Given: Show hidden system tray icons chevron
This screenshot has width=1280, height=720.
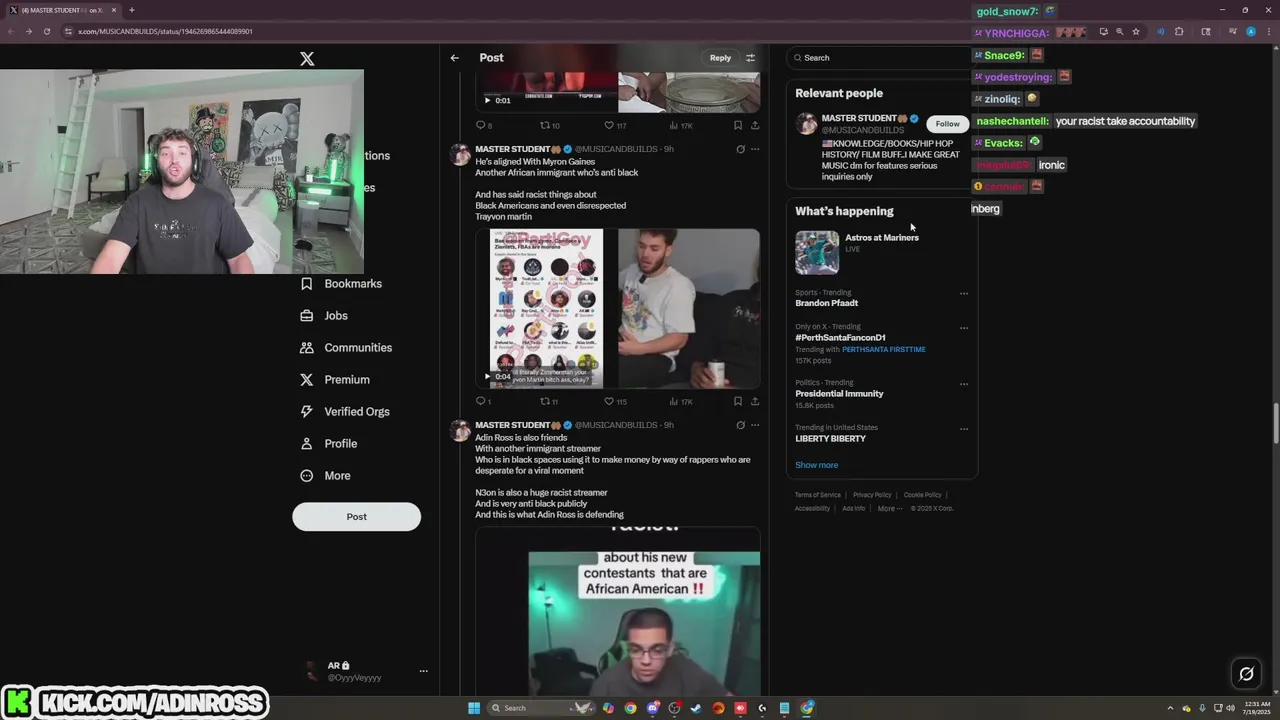Looking at the screenshot, I should click(1170, 708).
